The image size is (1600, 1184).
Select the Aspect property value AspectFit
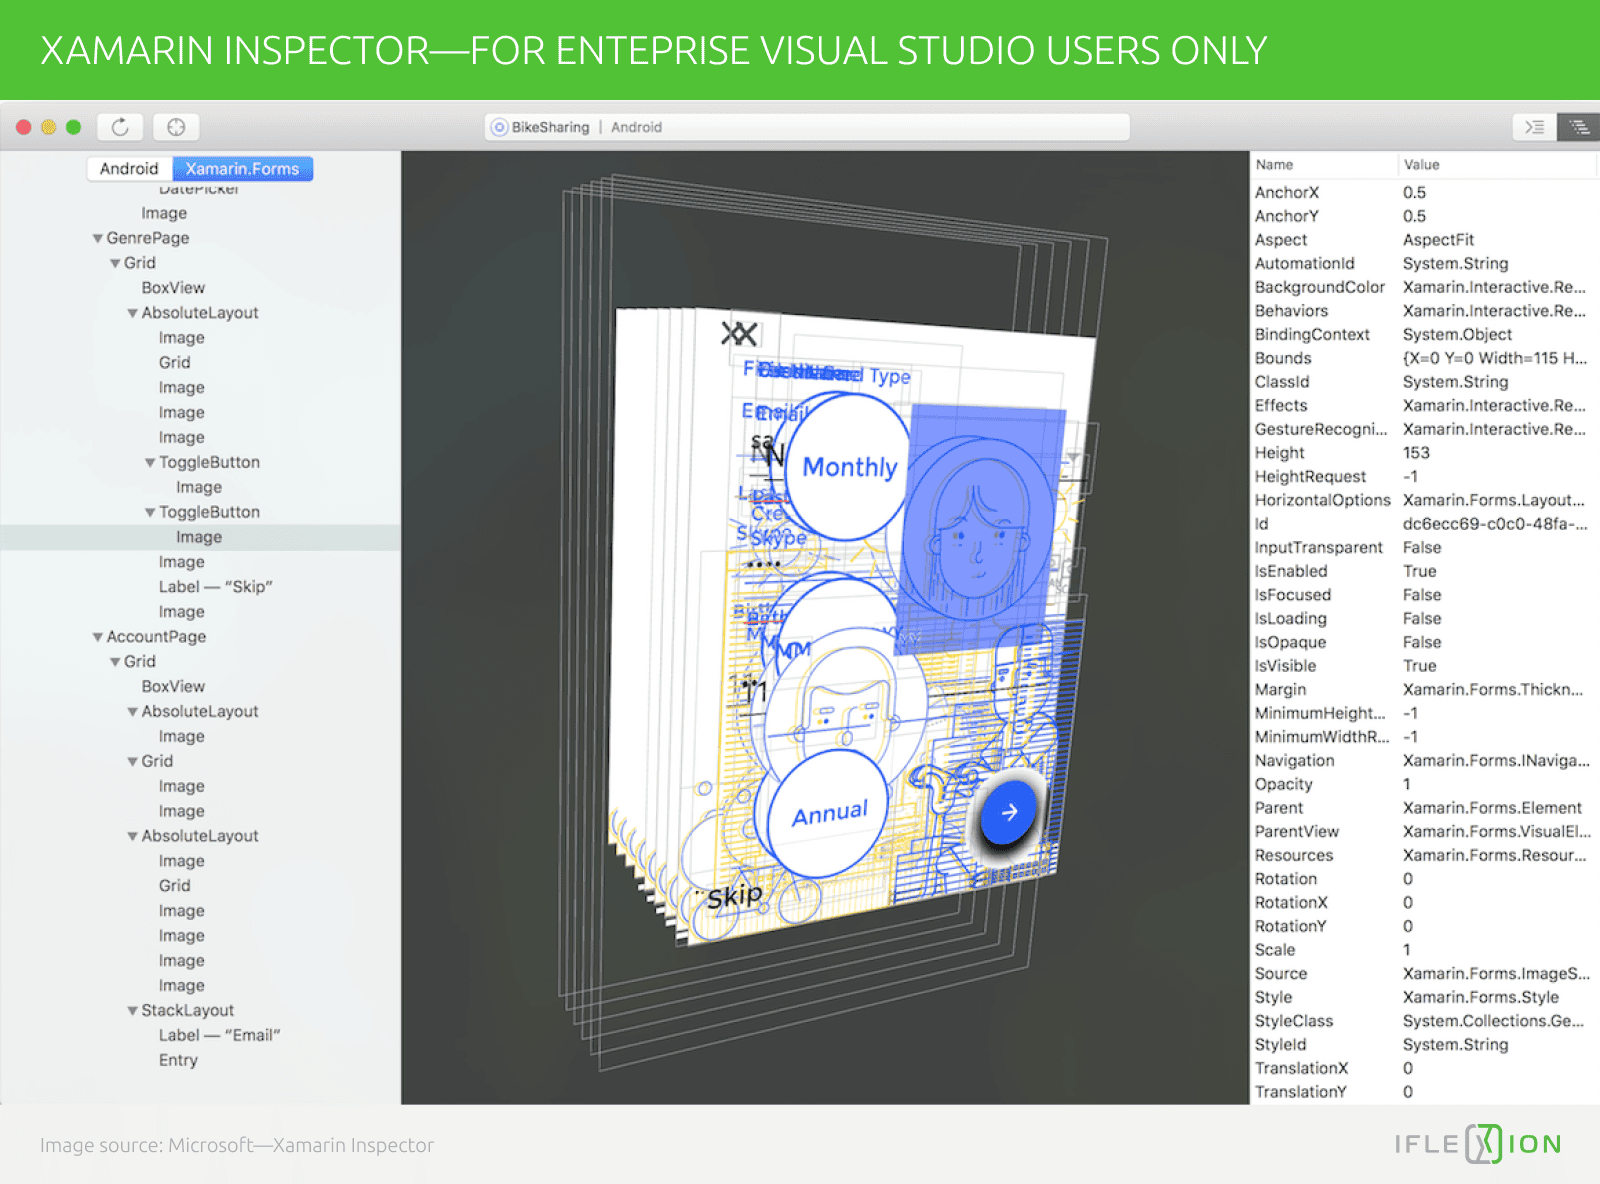click(x=1438, y=240)
